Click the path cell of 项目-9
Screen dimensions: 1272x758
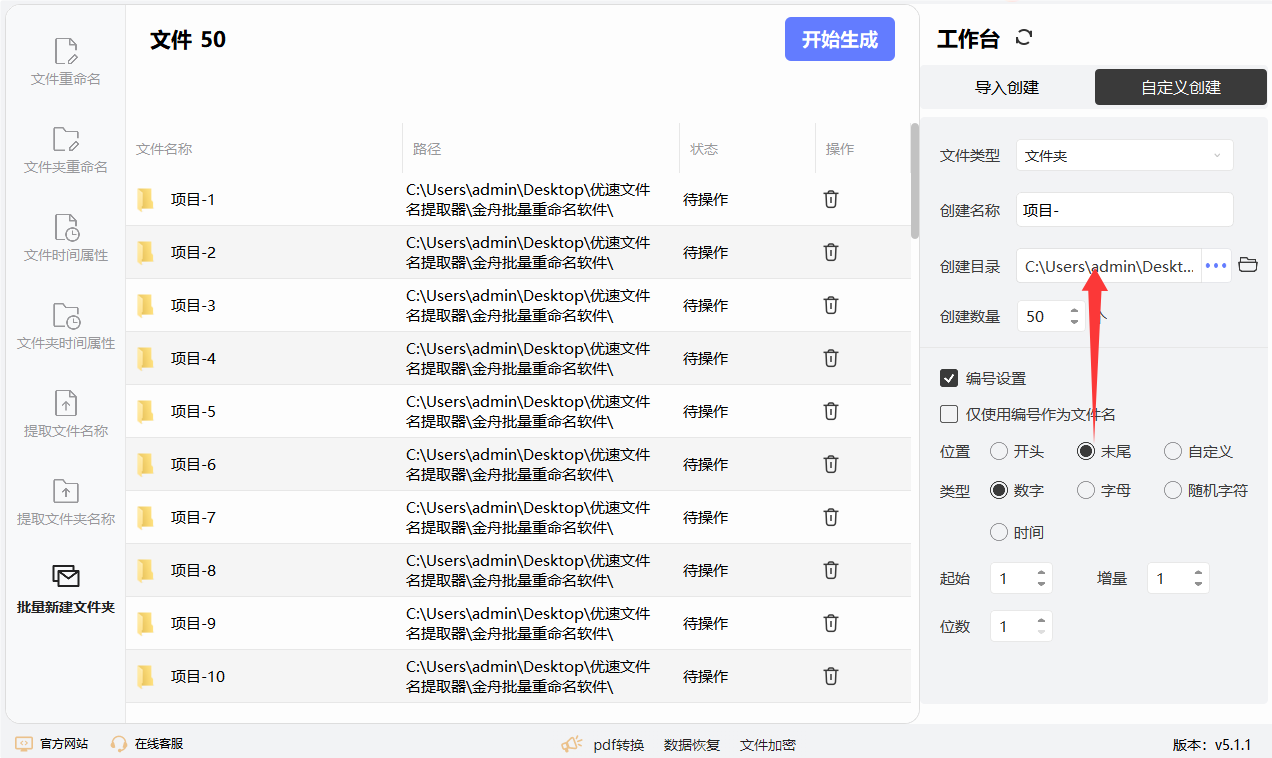[528, 623]
